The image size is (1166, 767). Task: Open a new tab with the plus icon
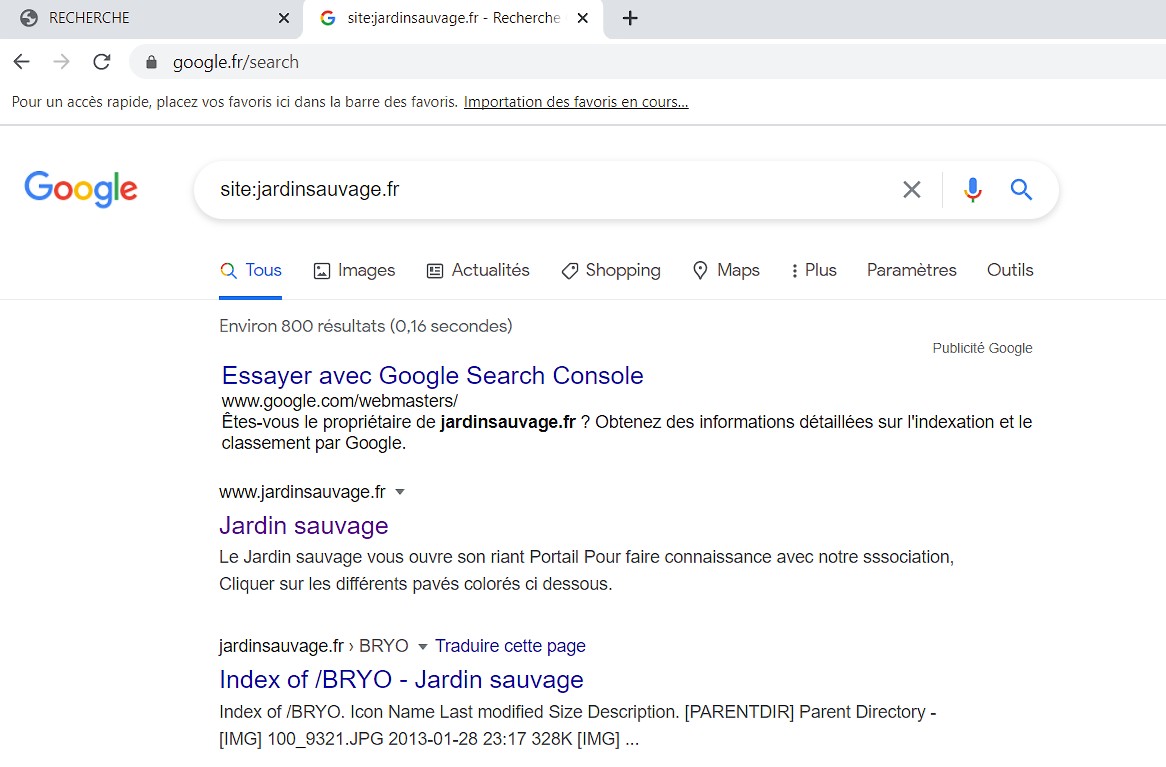click(630, 18)
